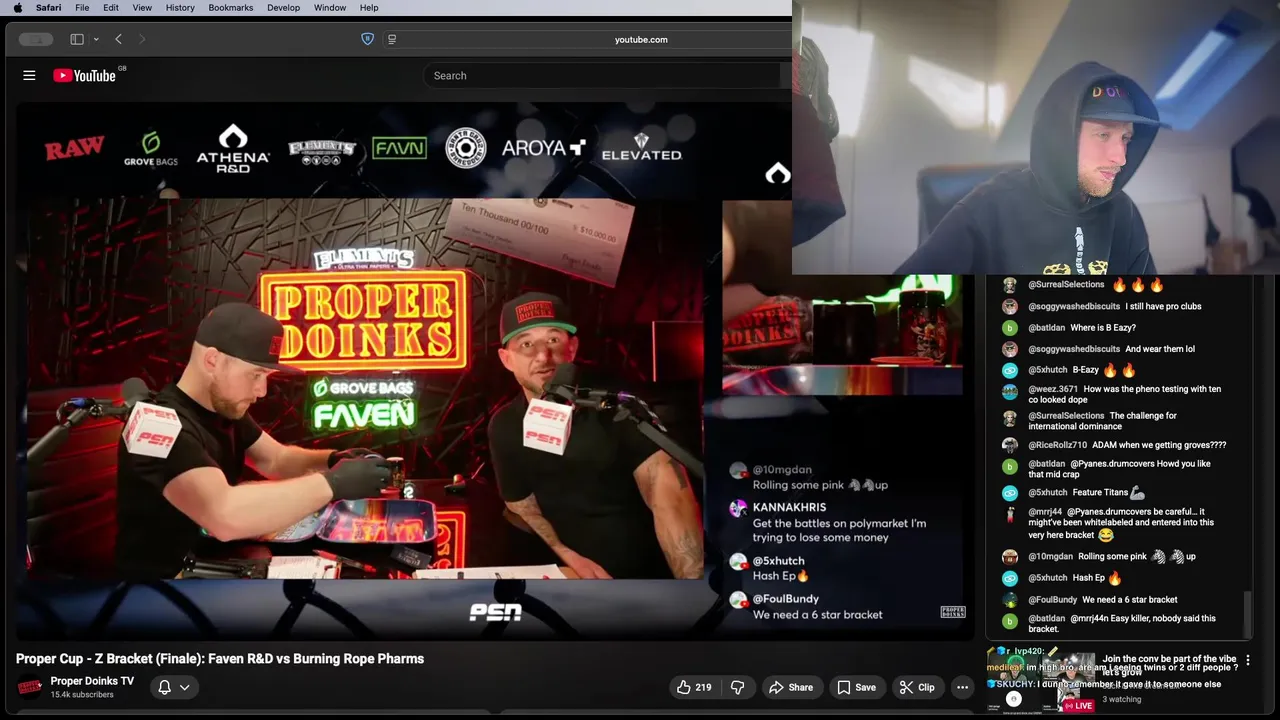Share this video
This screenshot has height=720, width=1280.
tap(790, 687)
